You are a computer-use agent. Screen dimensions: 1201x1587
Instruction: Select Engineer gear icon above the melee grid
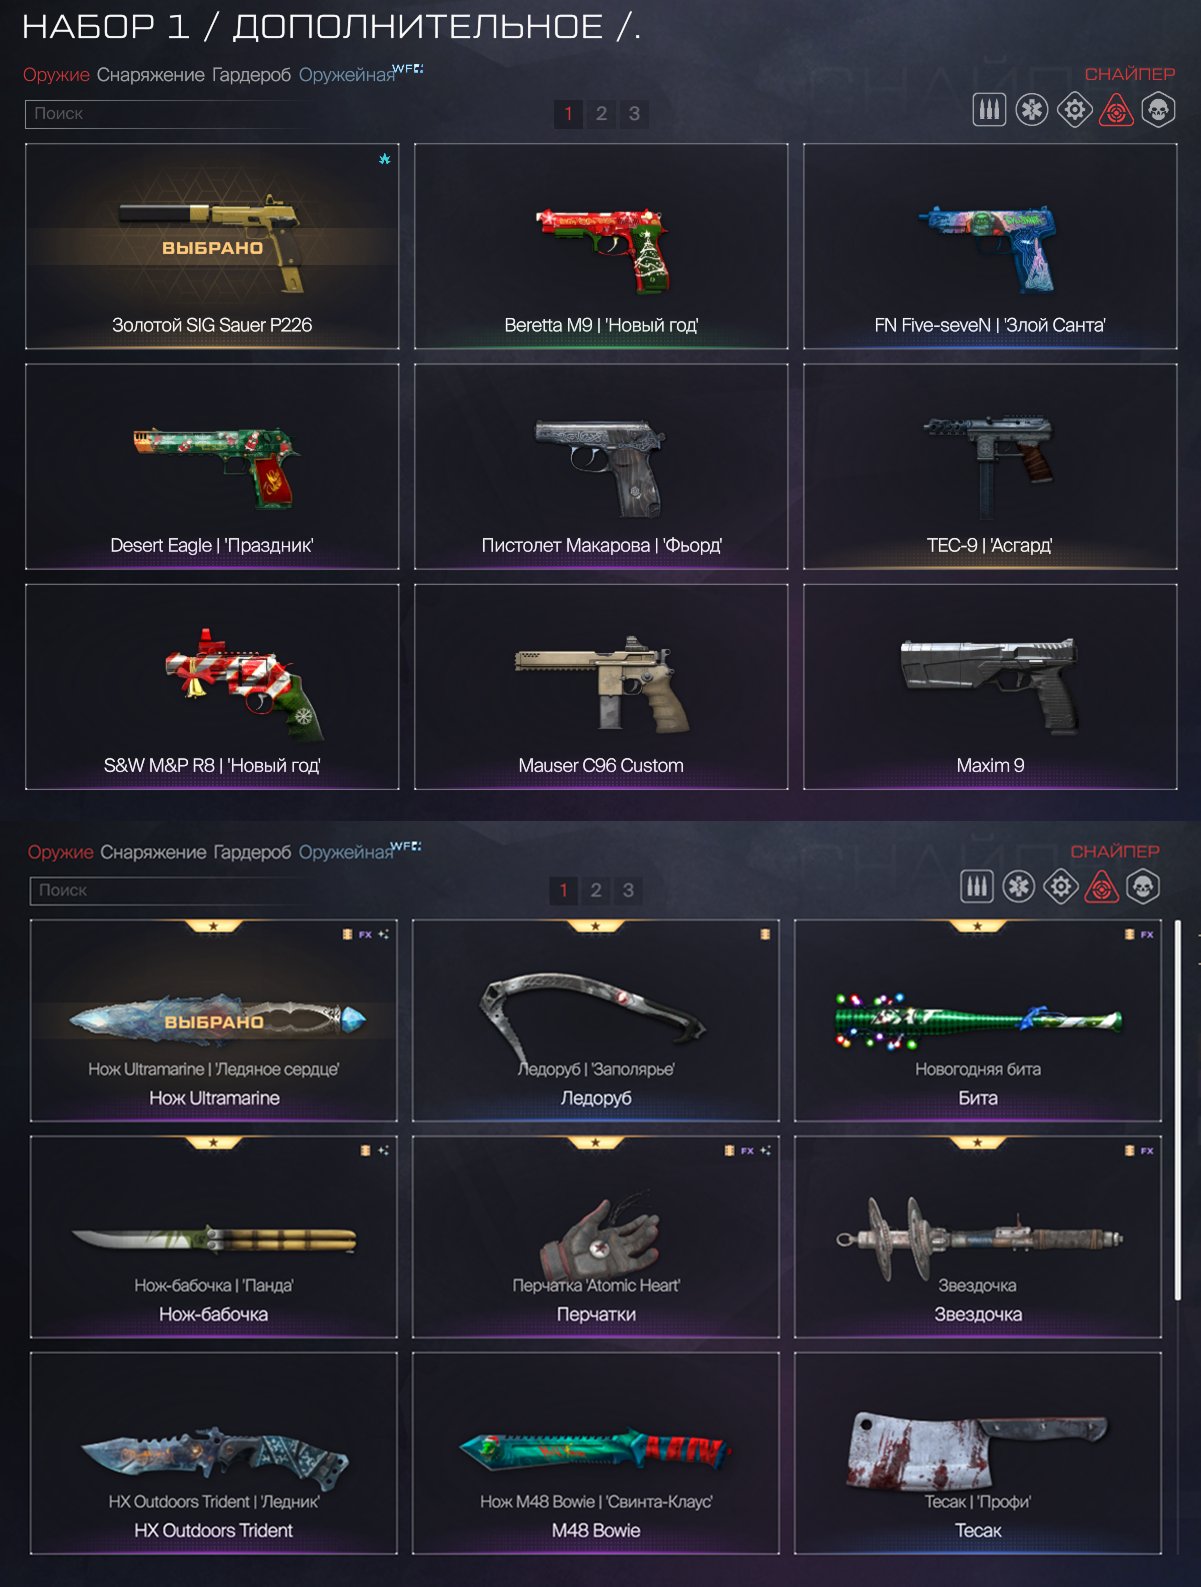point(1060,886)
